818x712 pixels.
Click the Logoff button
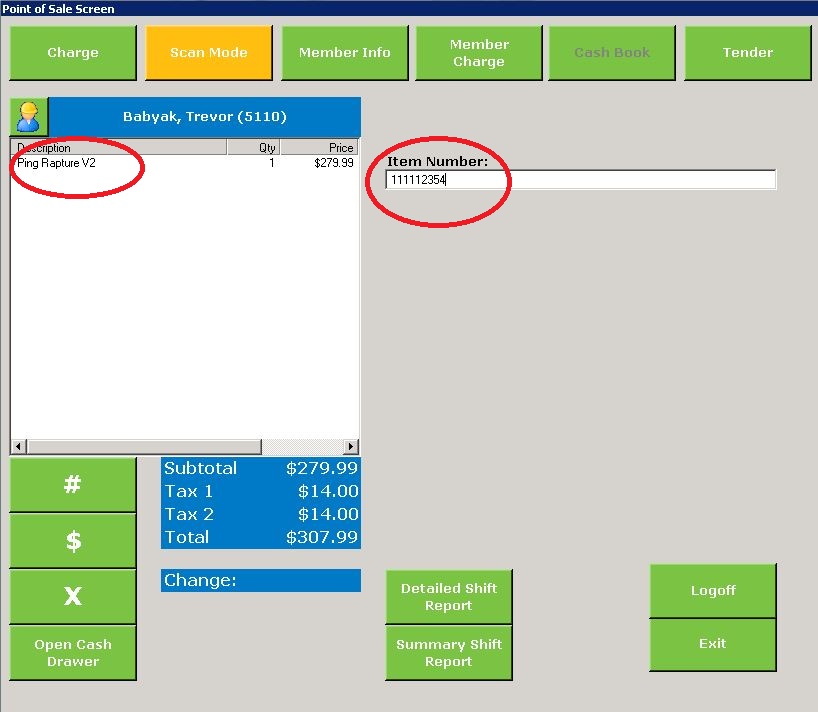coord(713,590)
